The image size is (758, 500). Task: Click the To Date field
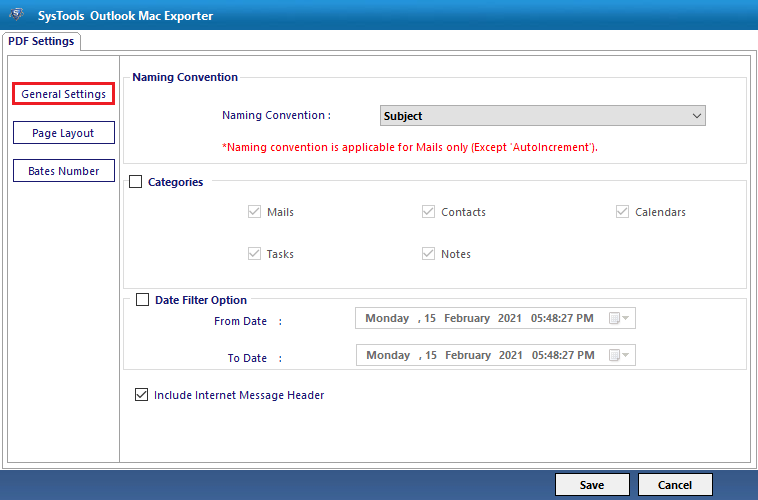[x=496, y=355]
